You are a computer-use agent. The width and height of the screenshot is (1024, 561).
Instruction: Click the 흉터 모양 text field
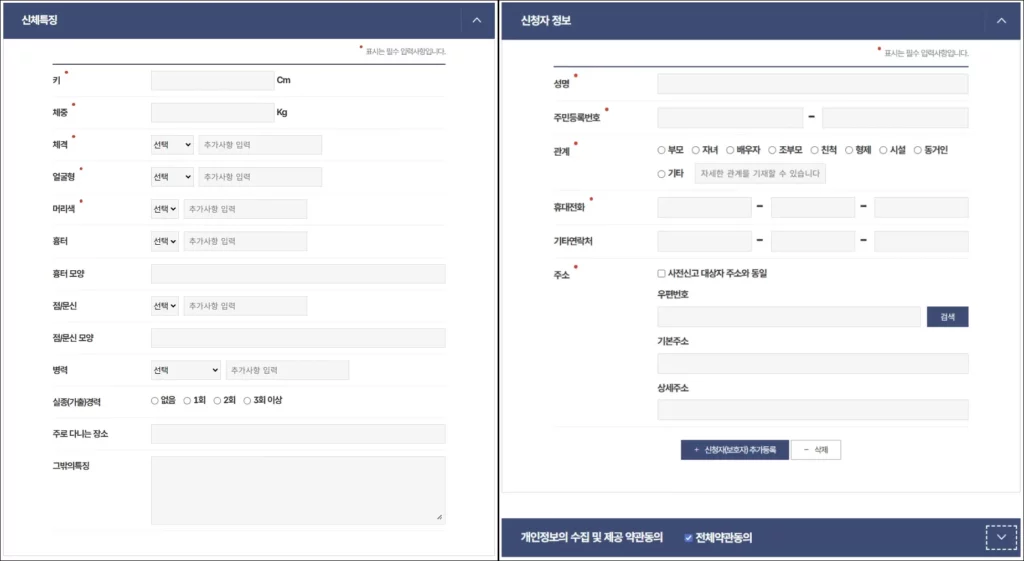point(298,274)
